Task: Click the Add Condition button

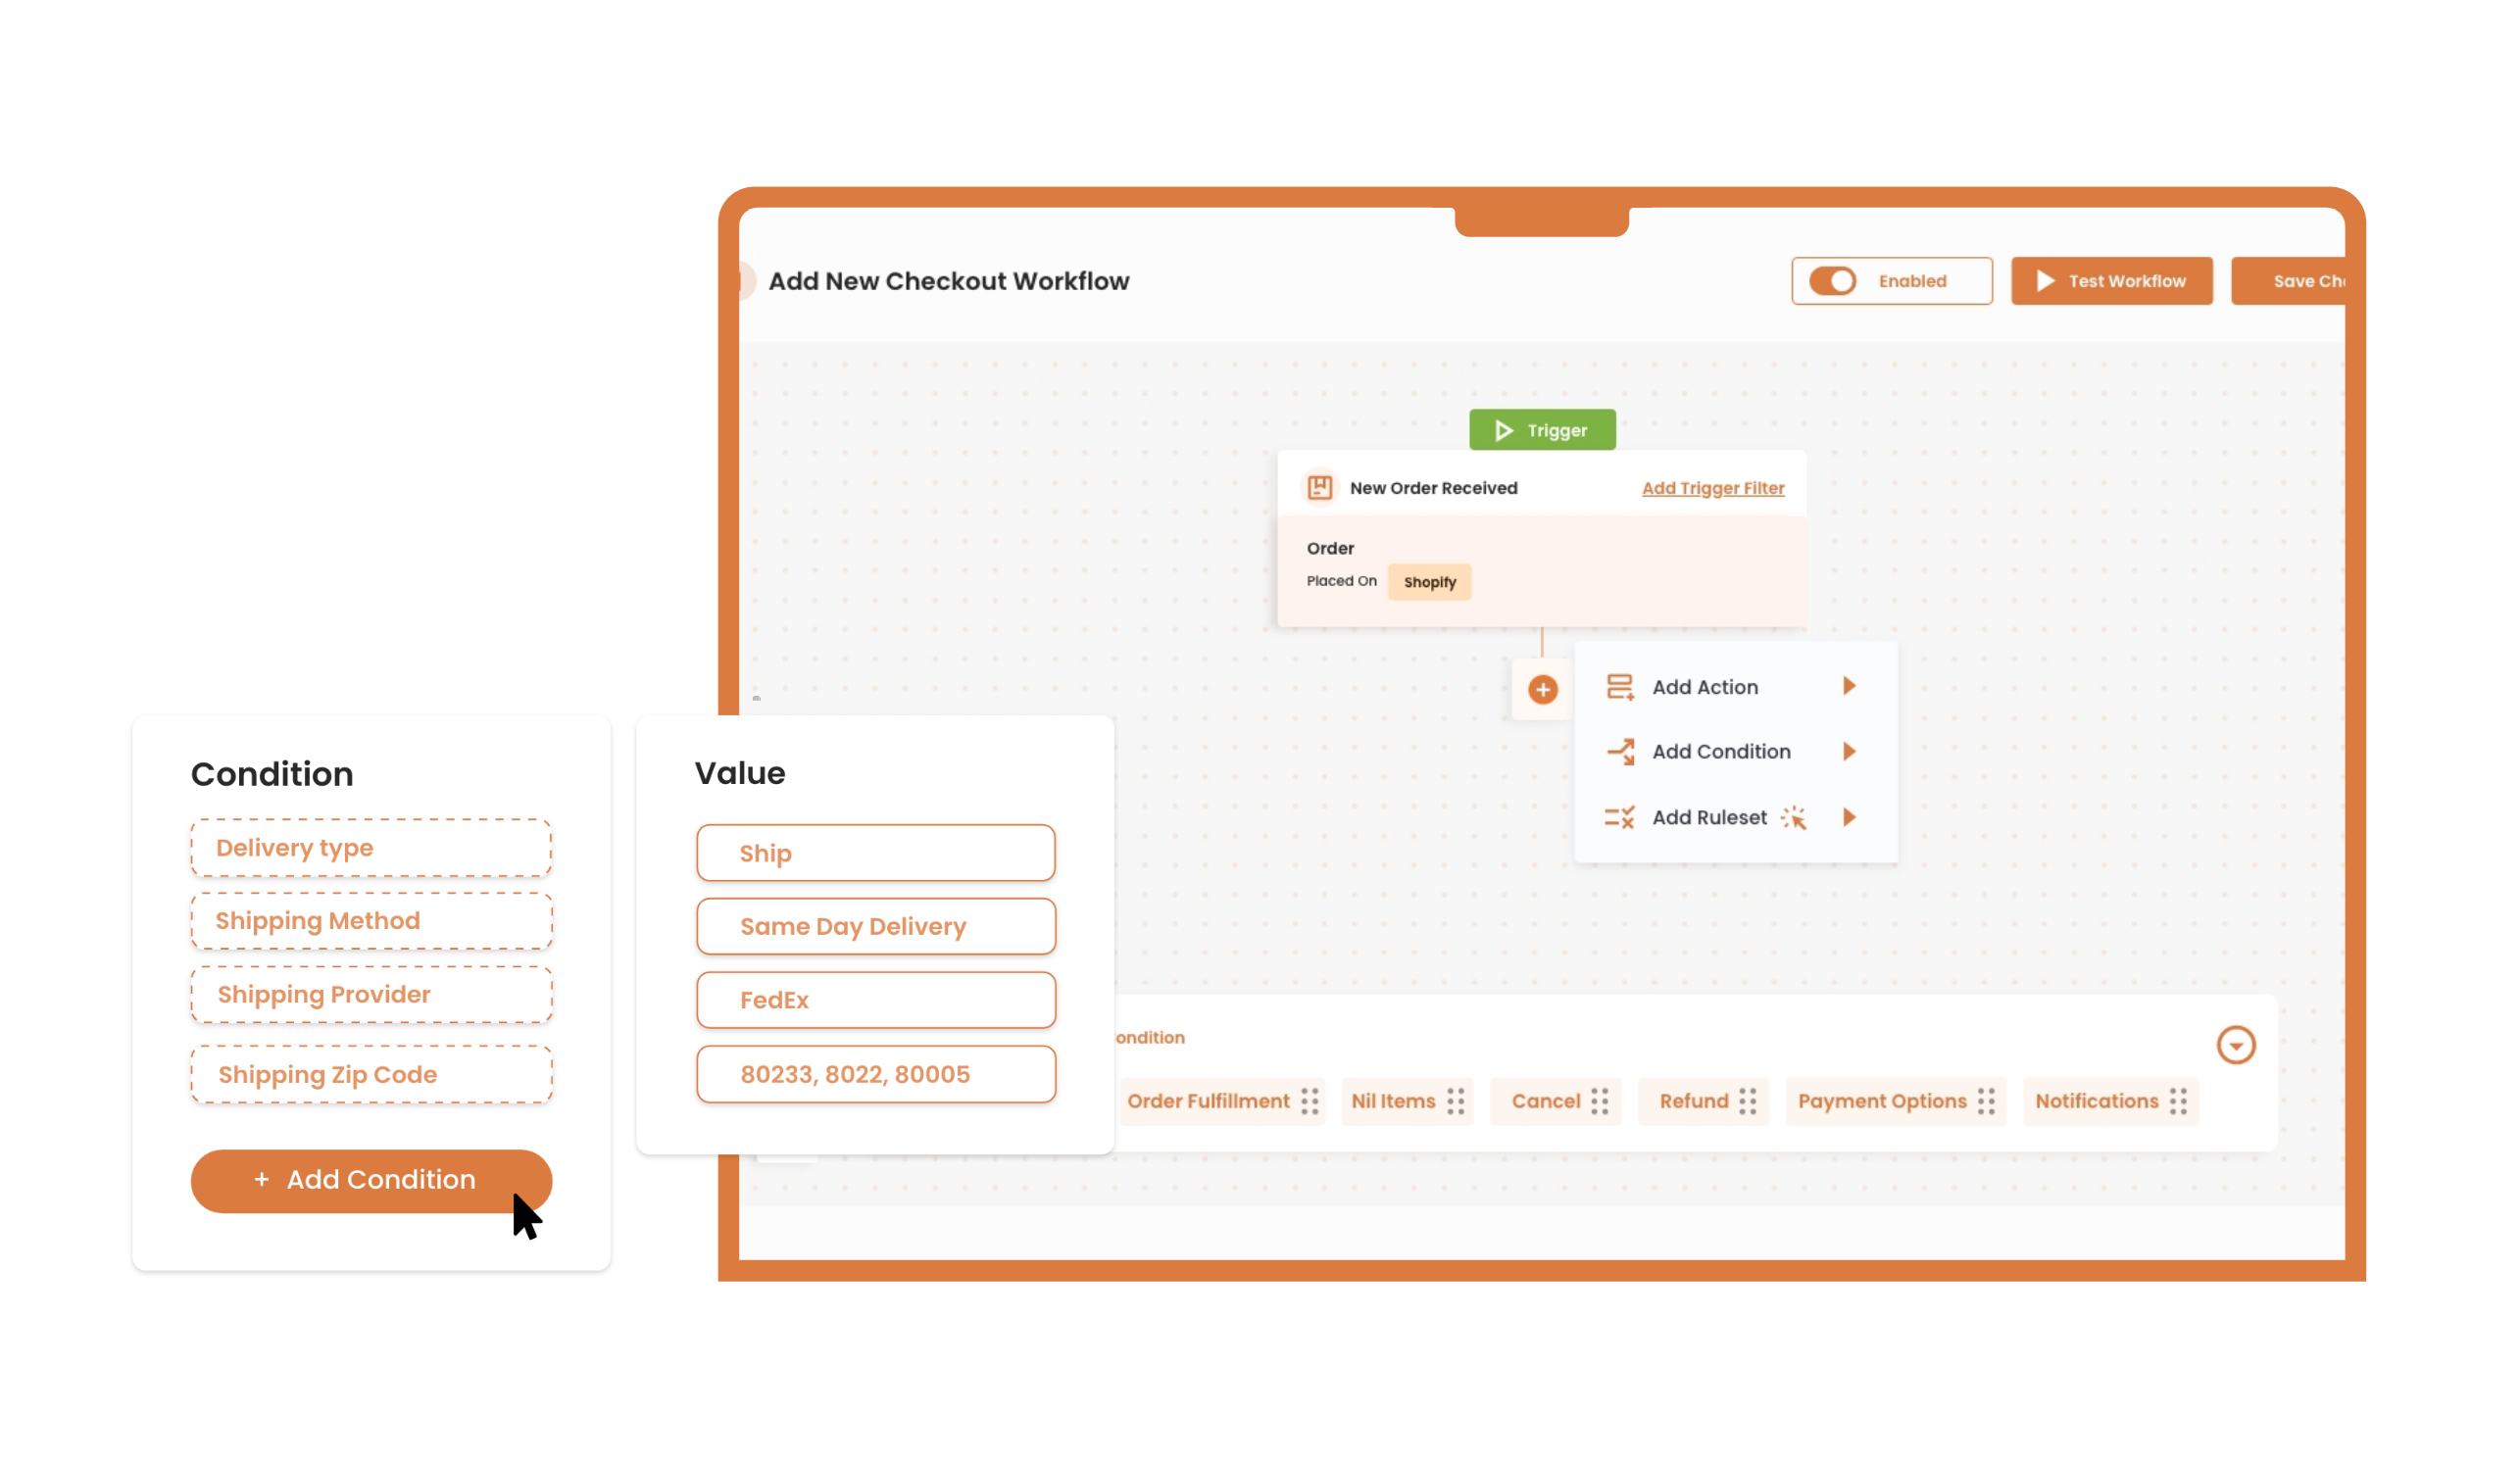Action: (x=369, y=1179)
